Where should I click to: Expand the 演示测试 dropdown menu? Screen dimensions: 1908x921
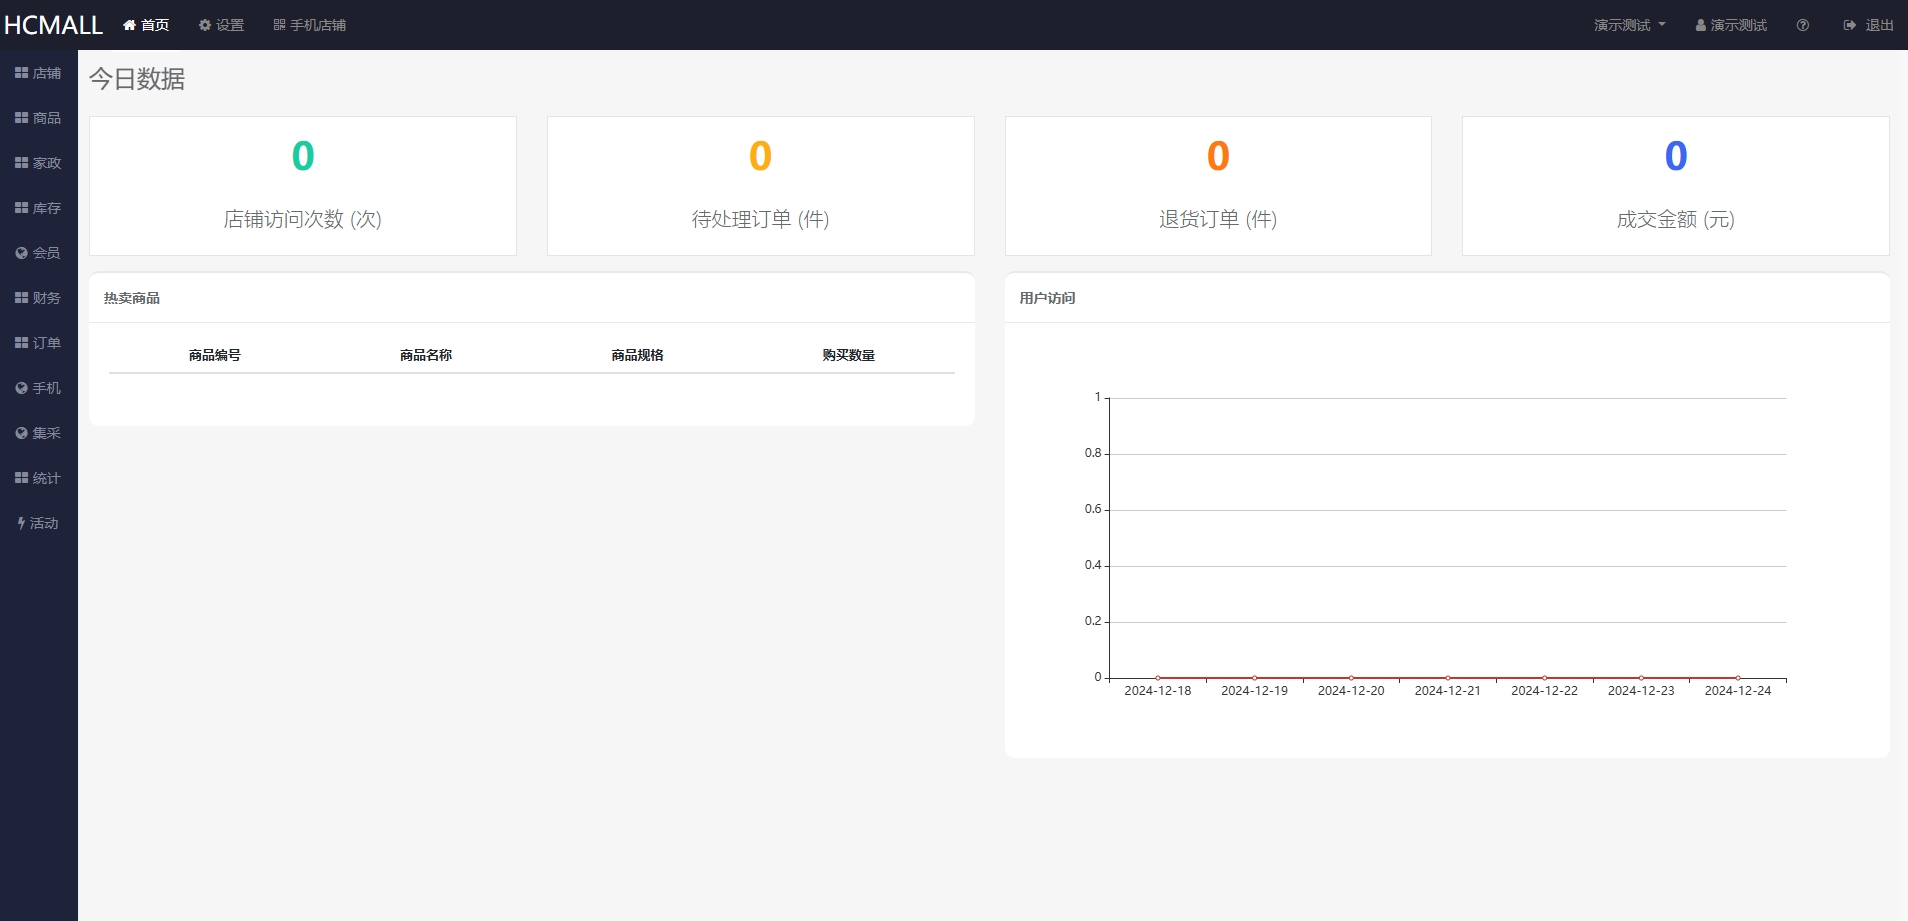1629,25
